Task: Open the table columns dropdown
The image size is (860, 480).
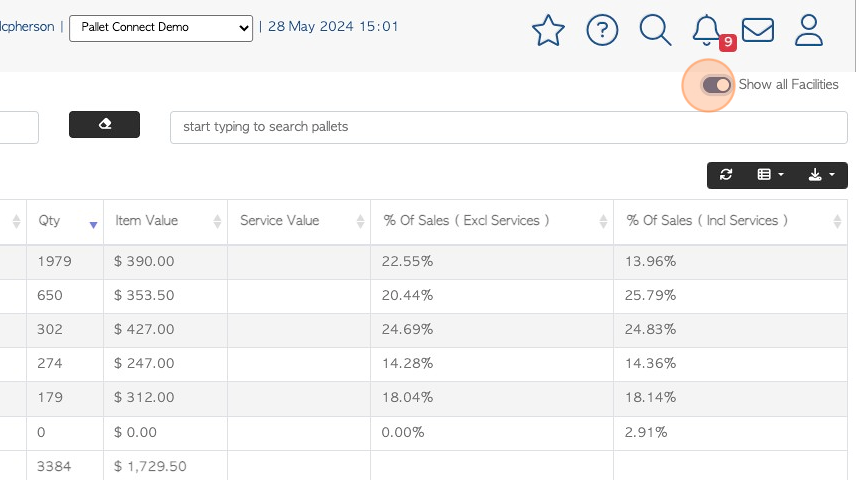Action: click(x=770, y=174)
